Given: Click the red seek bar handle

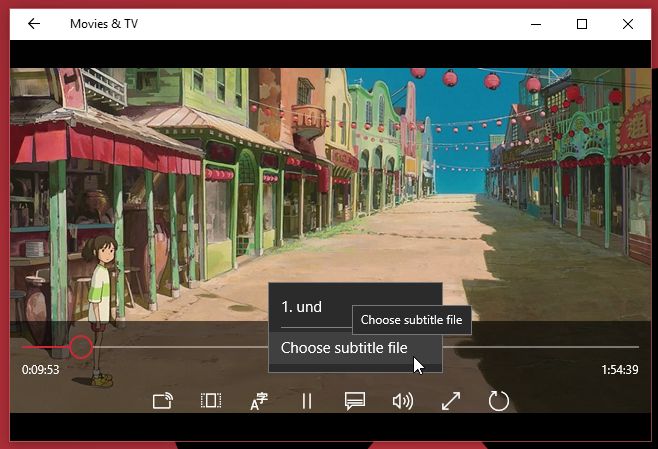Looking at the screenshot, I should click(81, 347).
